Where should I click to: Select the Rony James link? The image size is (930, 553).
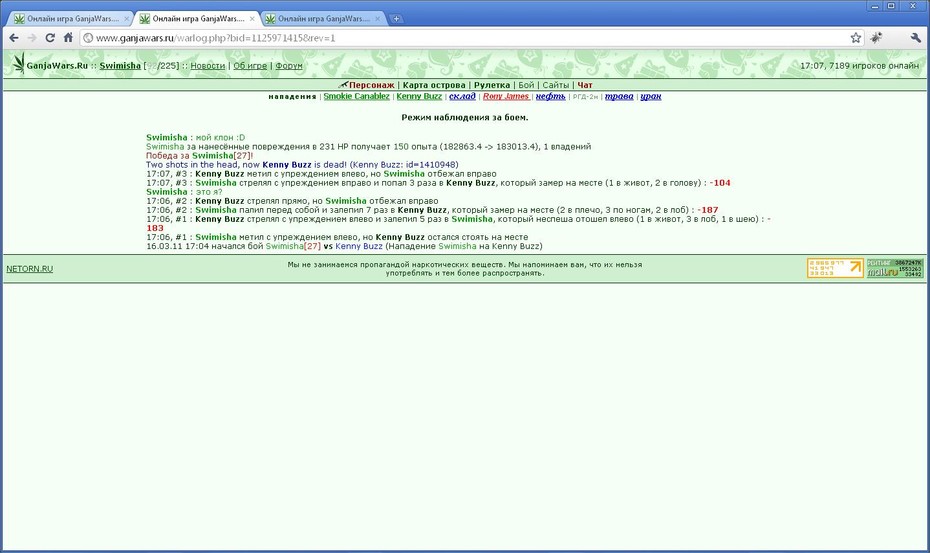click(x=506, y=96)
